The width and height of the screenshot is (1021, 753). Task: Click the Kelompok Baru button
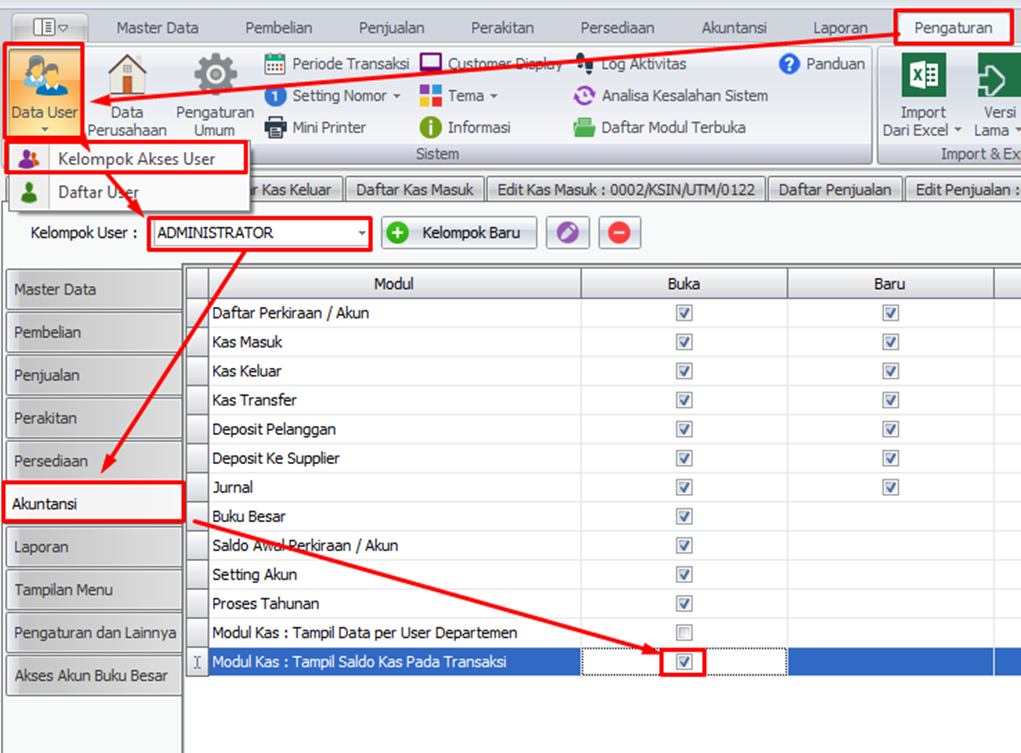coord(459,233)
